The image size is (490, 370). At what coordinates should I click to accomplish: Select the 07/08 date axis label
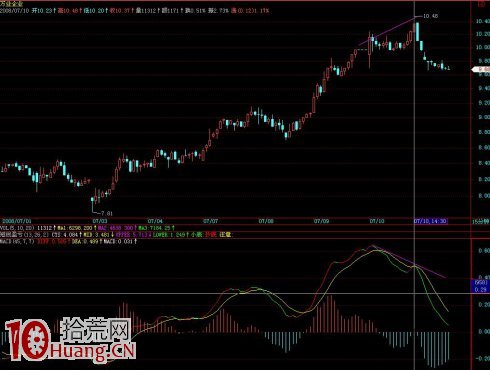[266, 221]
